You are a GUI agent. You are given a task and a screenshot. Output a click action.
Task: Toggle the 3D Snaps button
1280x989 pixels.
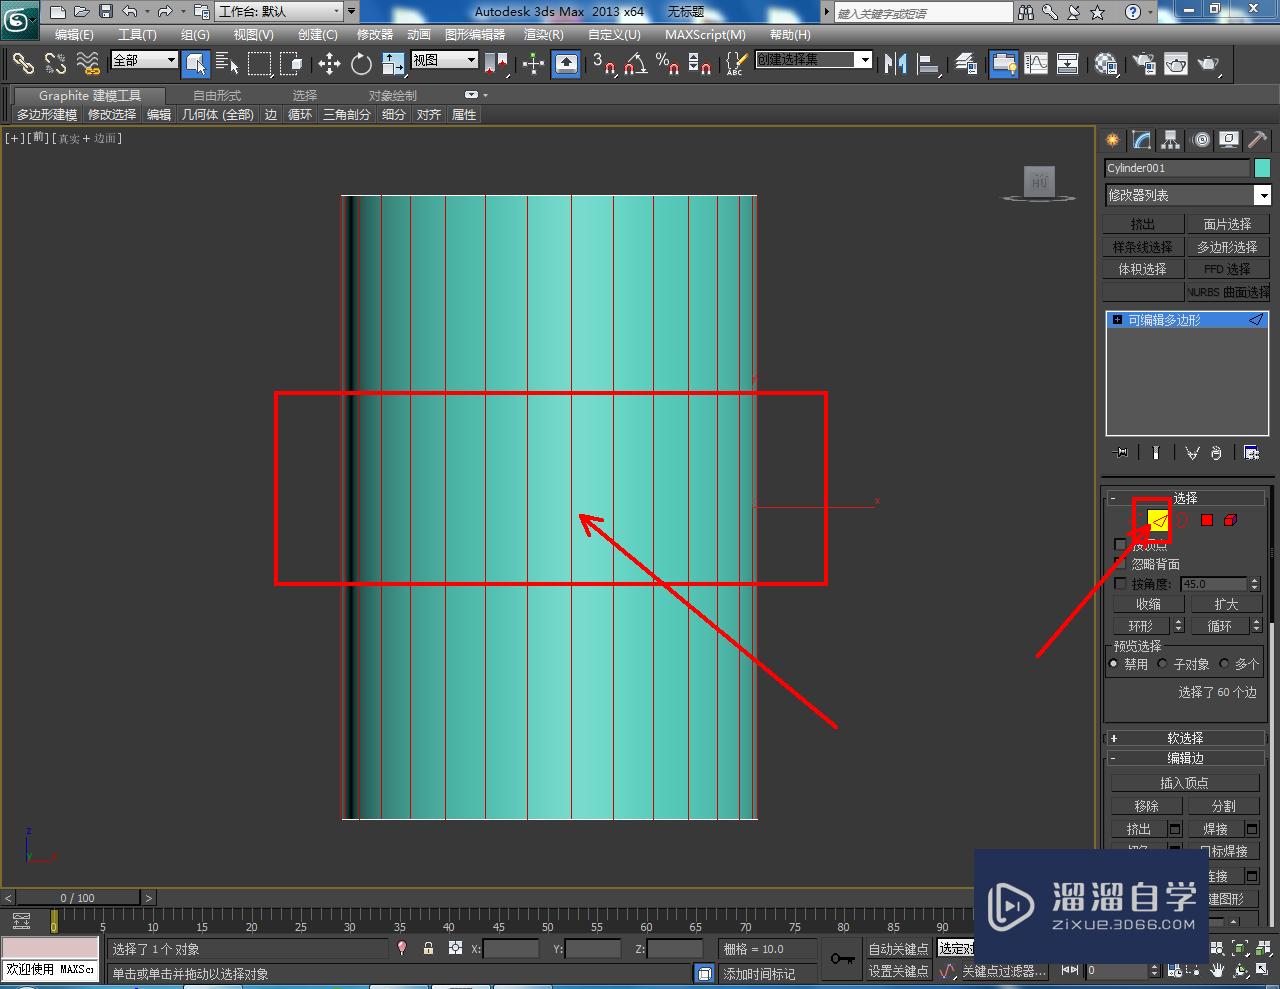tap(603, 64)
